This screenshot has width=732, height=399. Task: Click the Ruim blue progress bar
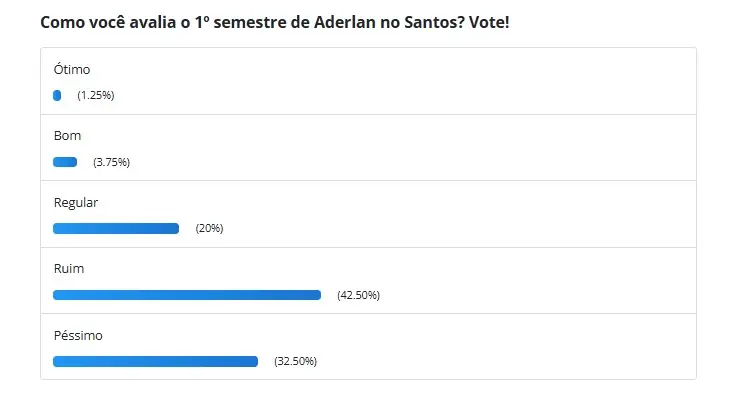[x=187, y=295]
